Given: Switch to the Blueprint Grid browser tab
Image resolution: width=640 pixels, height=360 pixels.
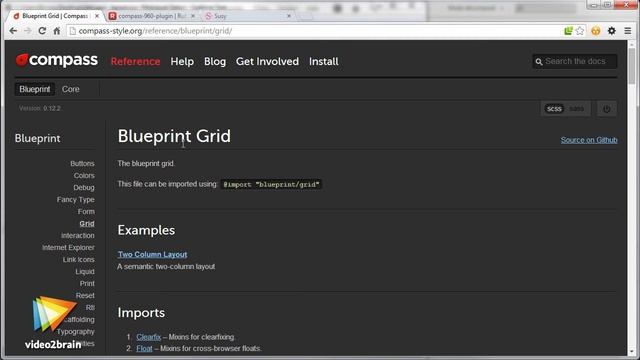Looking at the screenshot, I should coord(54,16).
